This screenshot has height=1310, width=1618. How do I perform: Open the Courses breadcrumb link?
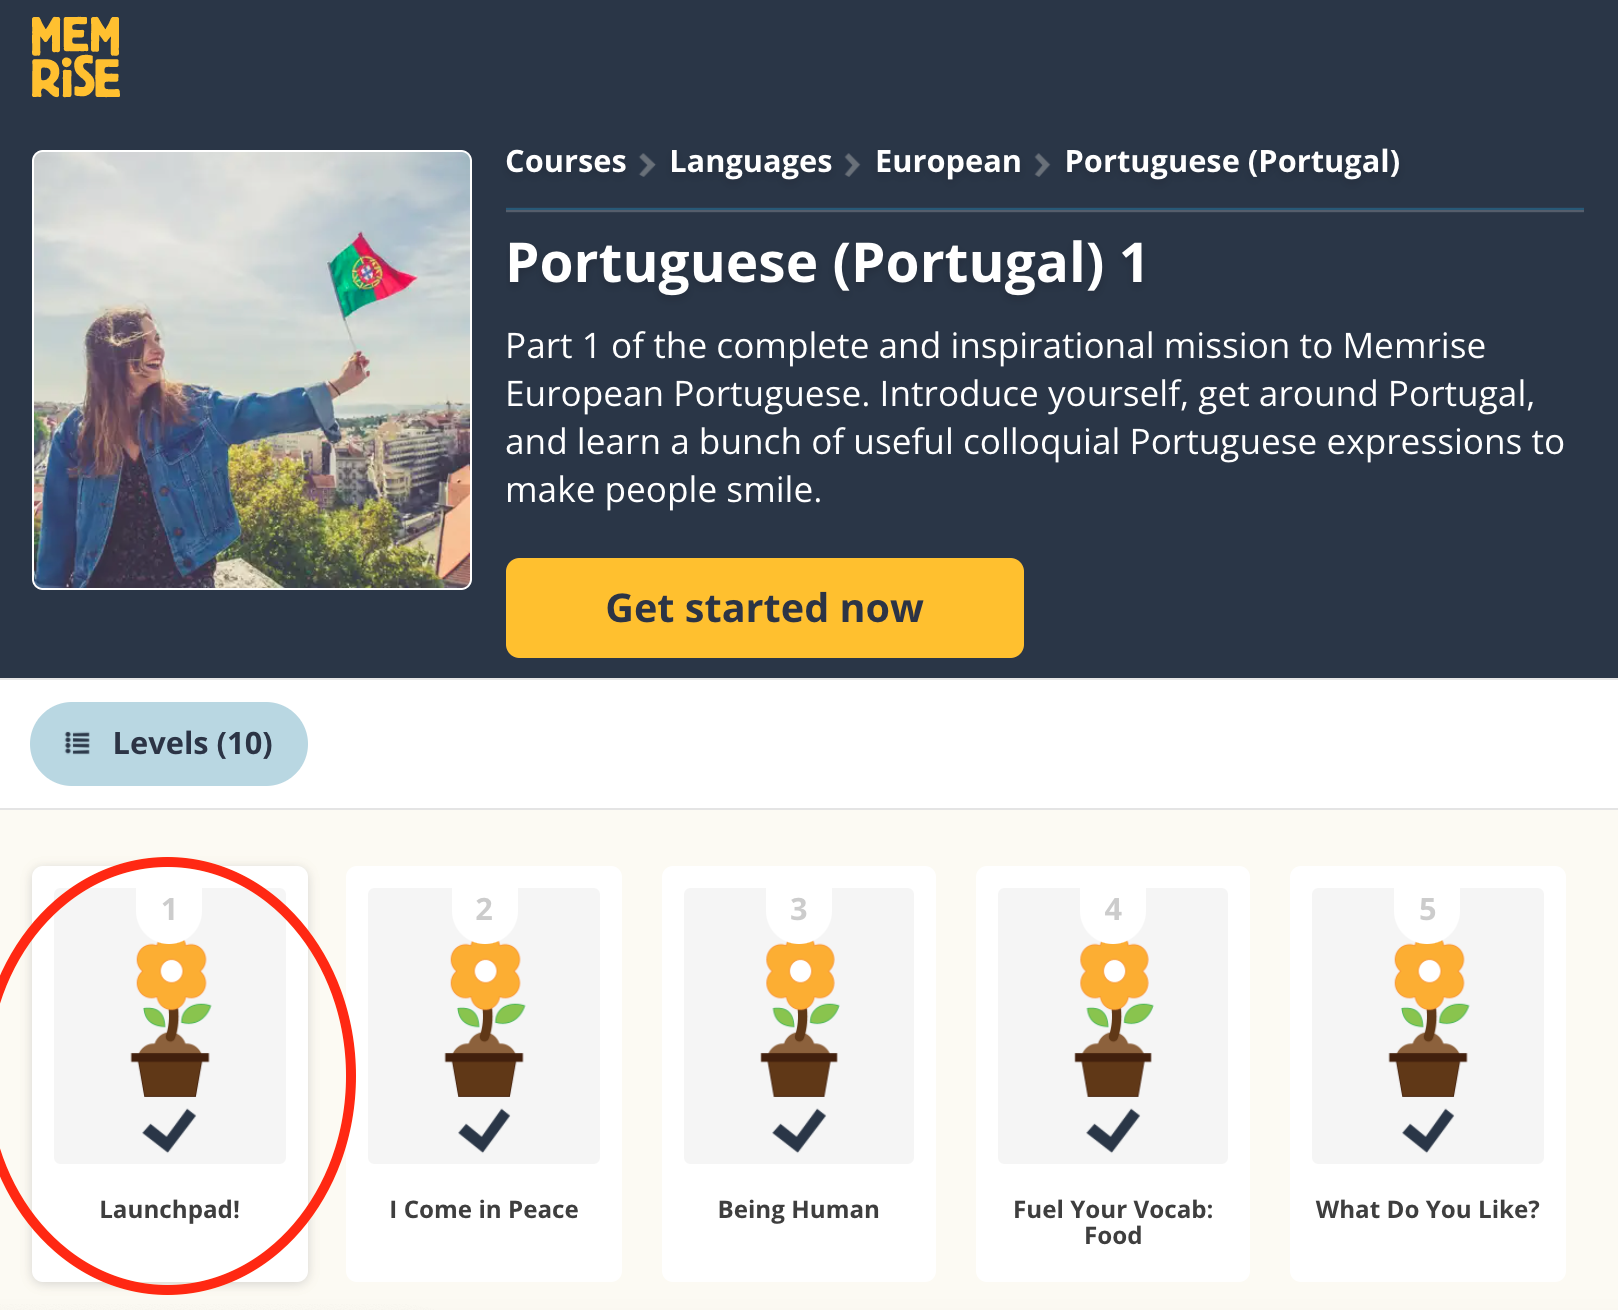(565, 162)
